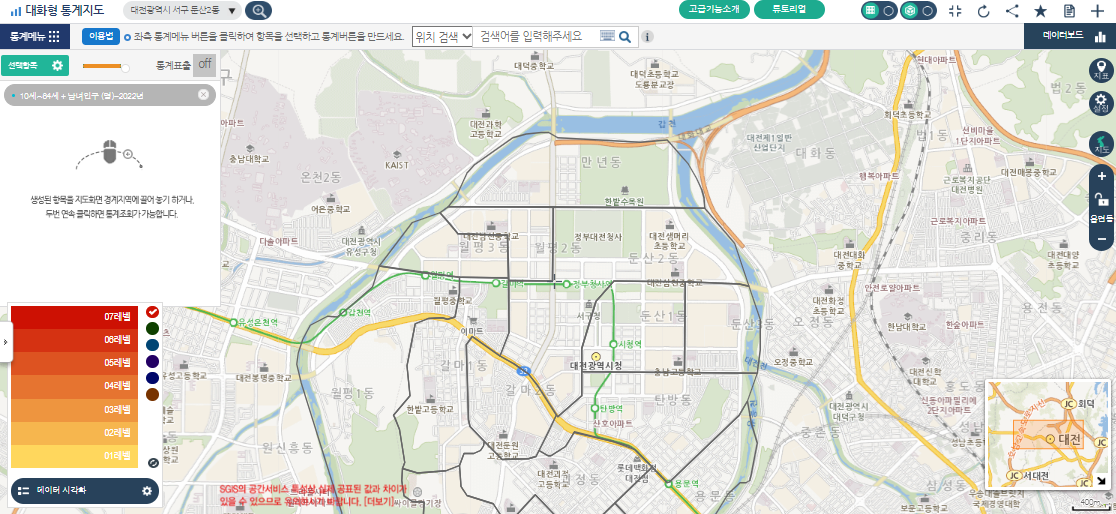1116x514 pixels.
Task: Open 위치 검색 dropdown
Action: [442, 36]
